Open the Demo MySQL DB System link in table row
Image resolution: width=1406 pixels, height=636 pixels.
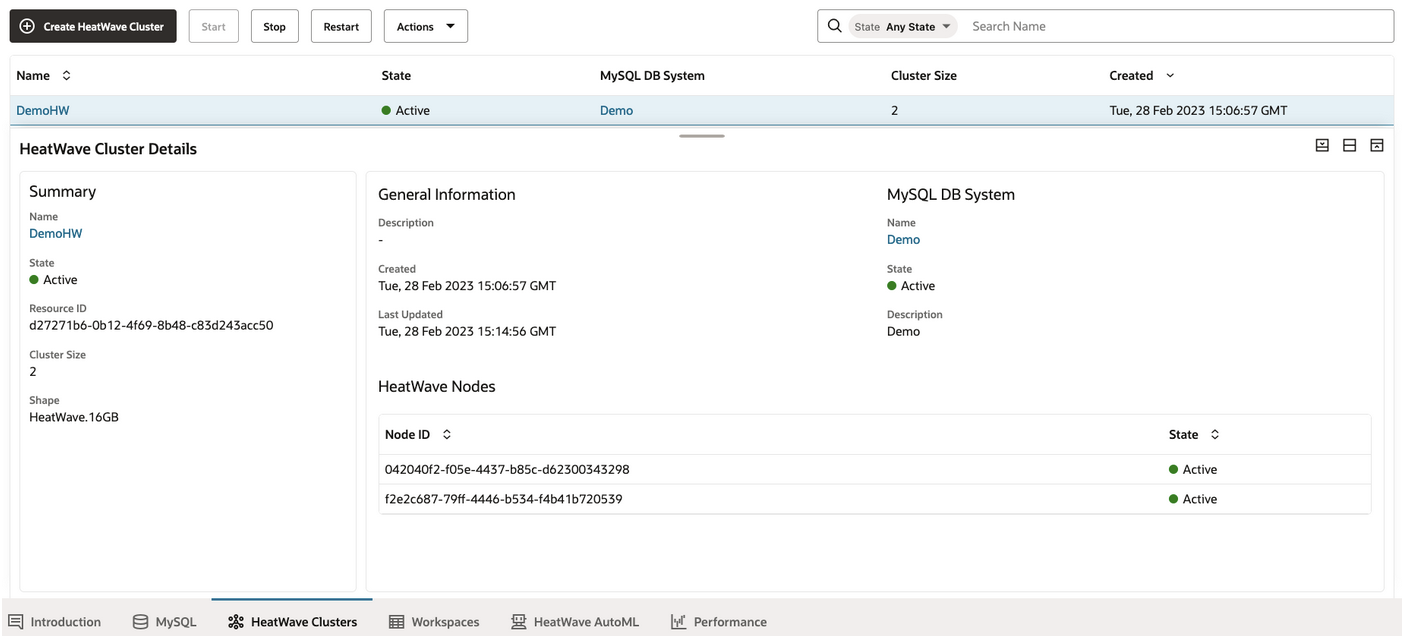pos(616,111)
